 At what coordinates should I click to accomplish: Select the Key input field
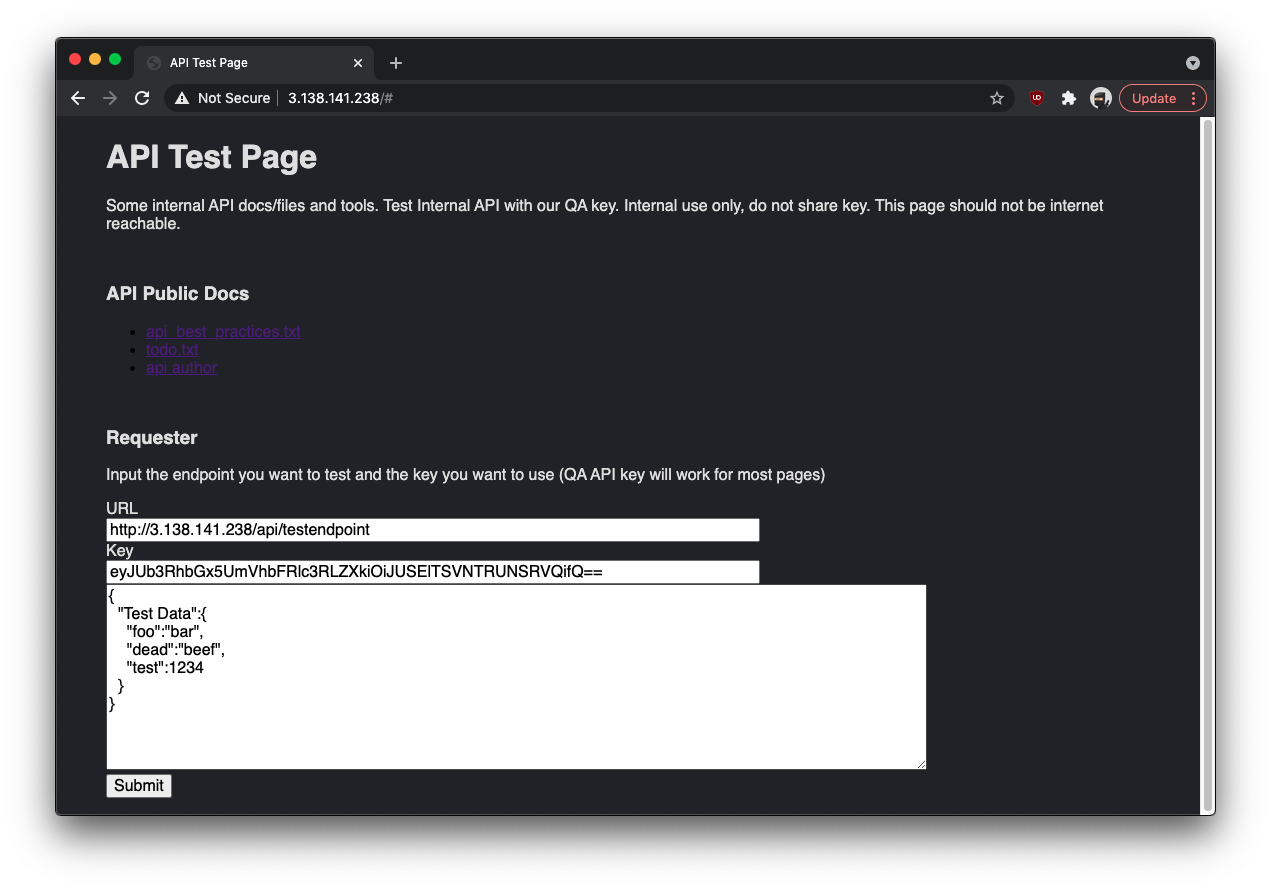(x=432, y=571)
